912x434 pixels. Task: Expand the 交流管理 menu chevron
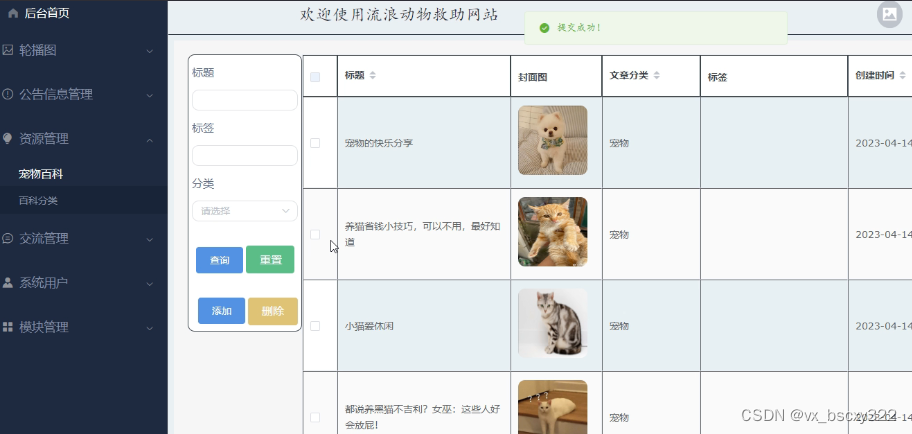149,240
